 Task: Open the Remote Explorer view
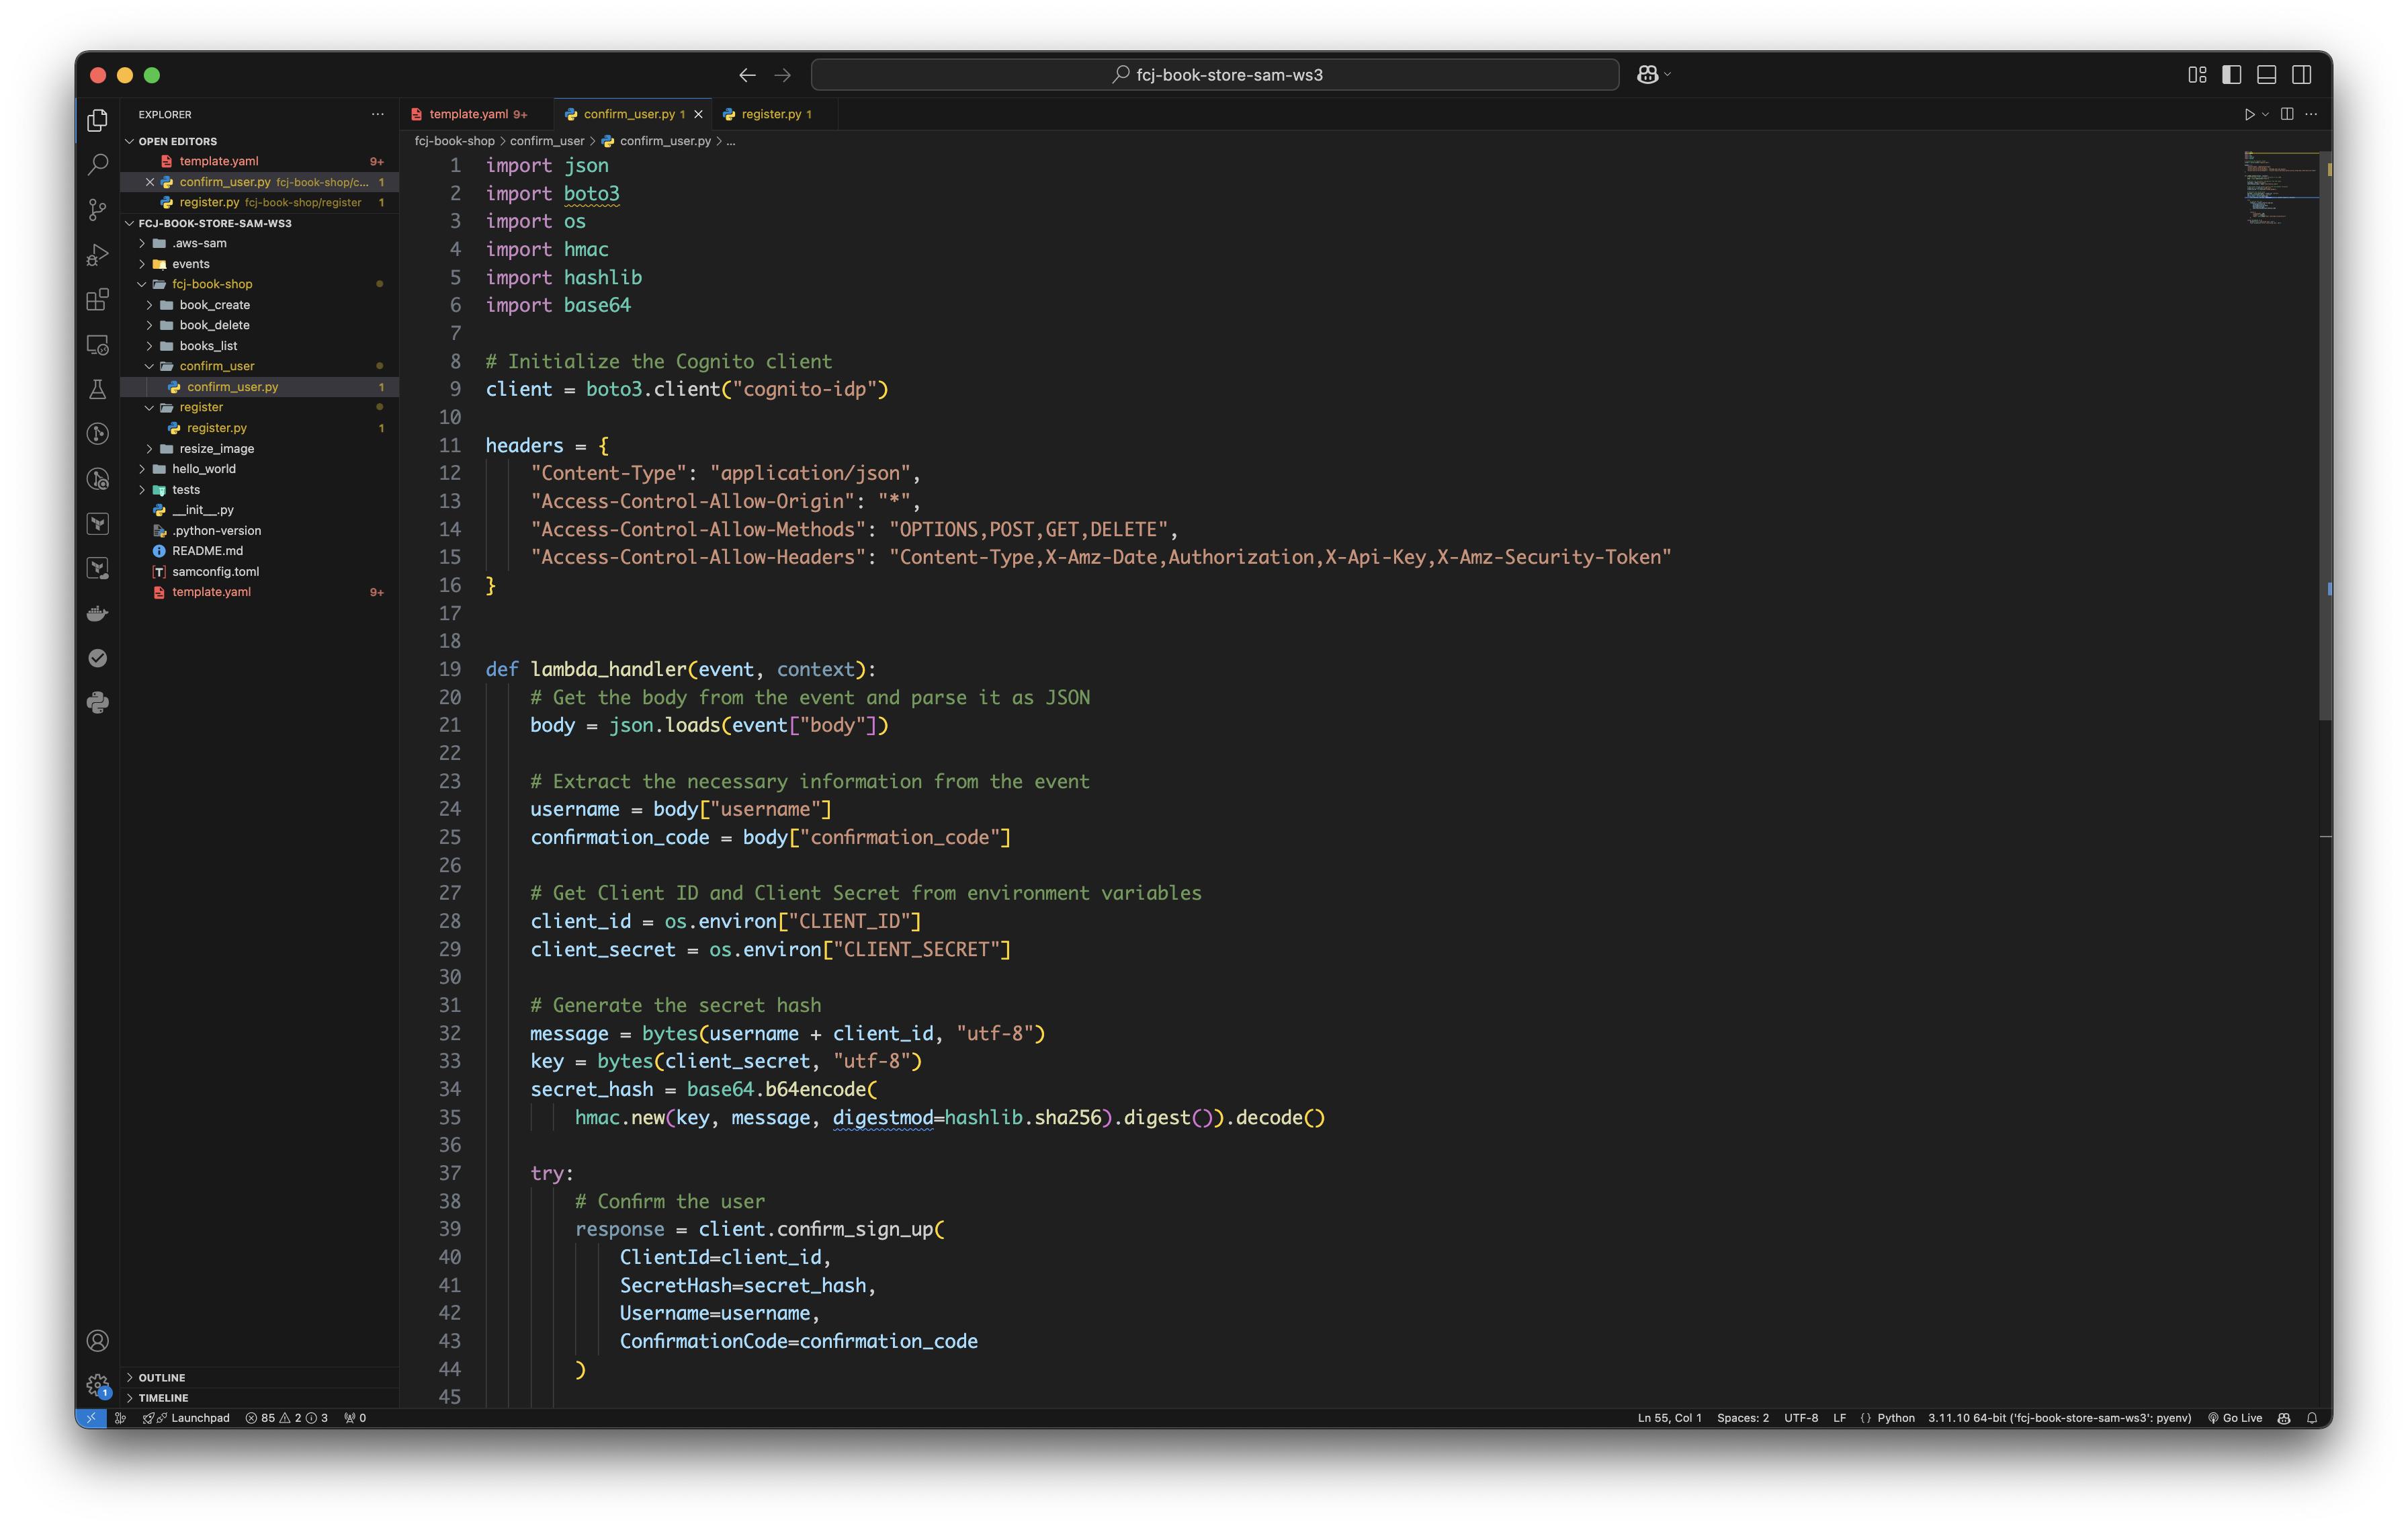coord(97,344)
